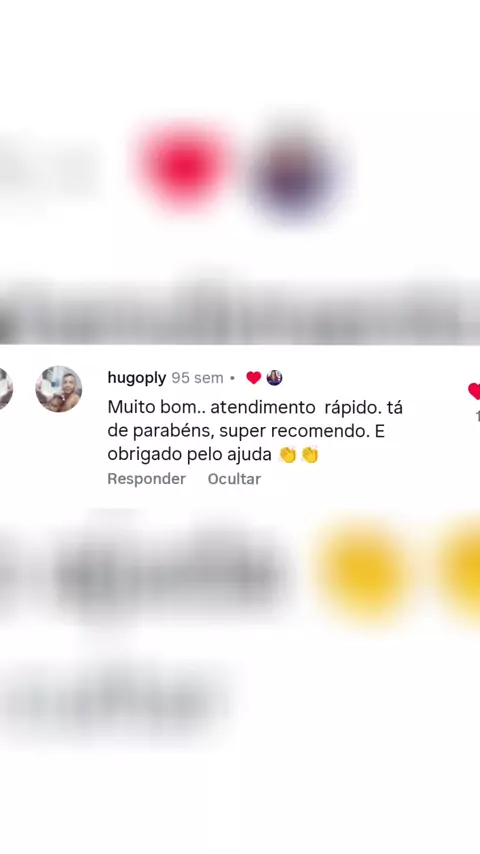Viewport: 480px width, 854px height.
Task: Click Responder to reply to the comment
Action: click(x=147, y=479)
